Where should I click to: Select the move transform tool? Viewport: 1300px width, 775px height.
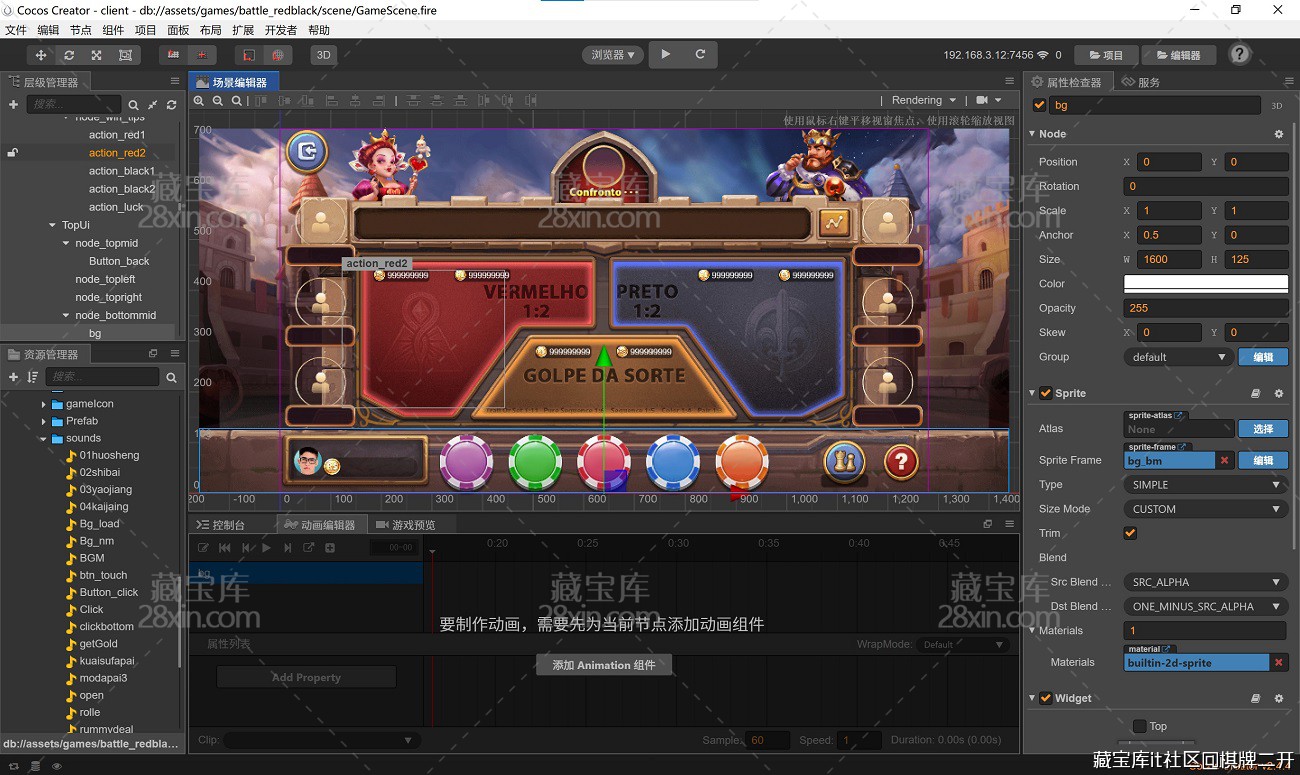pos(41,55)
